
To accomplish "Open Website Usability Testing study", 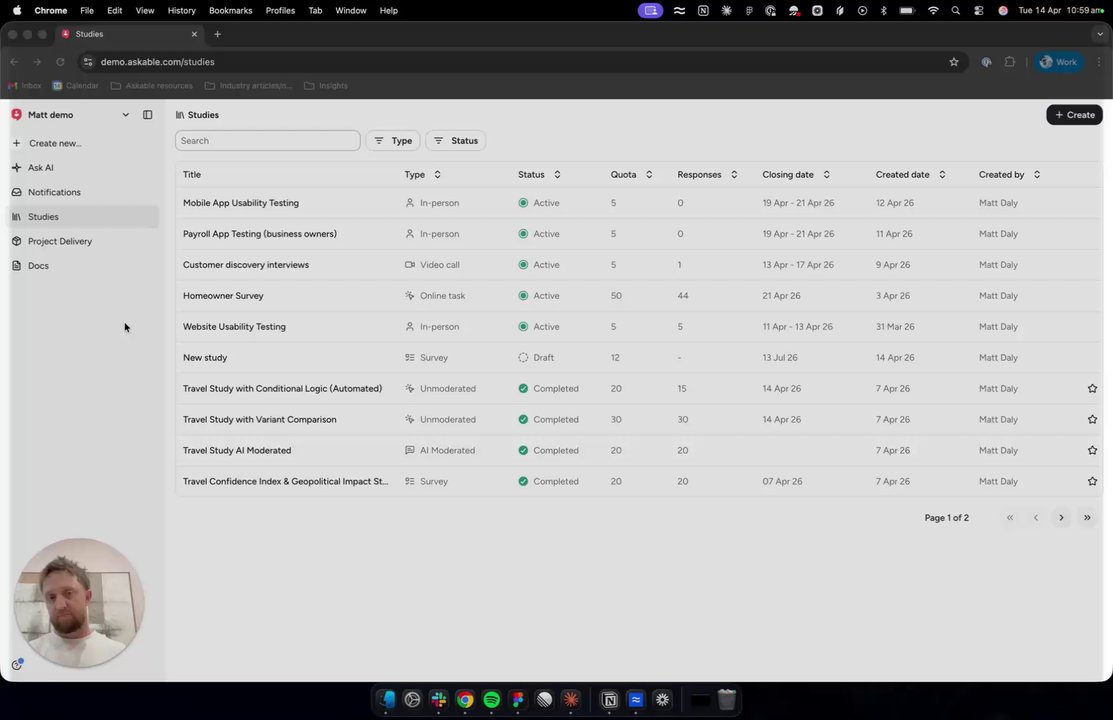I will point(234,327).
